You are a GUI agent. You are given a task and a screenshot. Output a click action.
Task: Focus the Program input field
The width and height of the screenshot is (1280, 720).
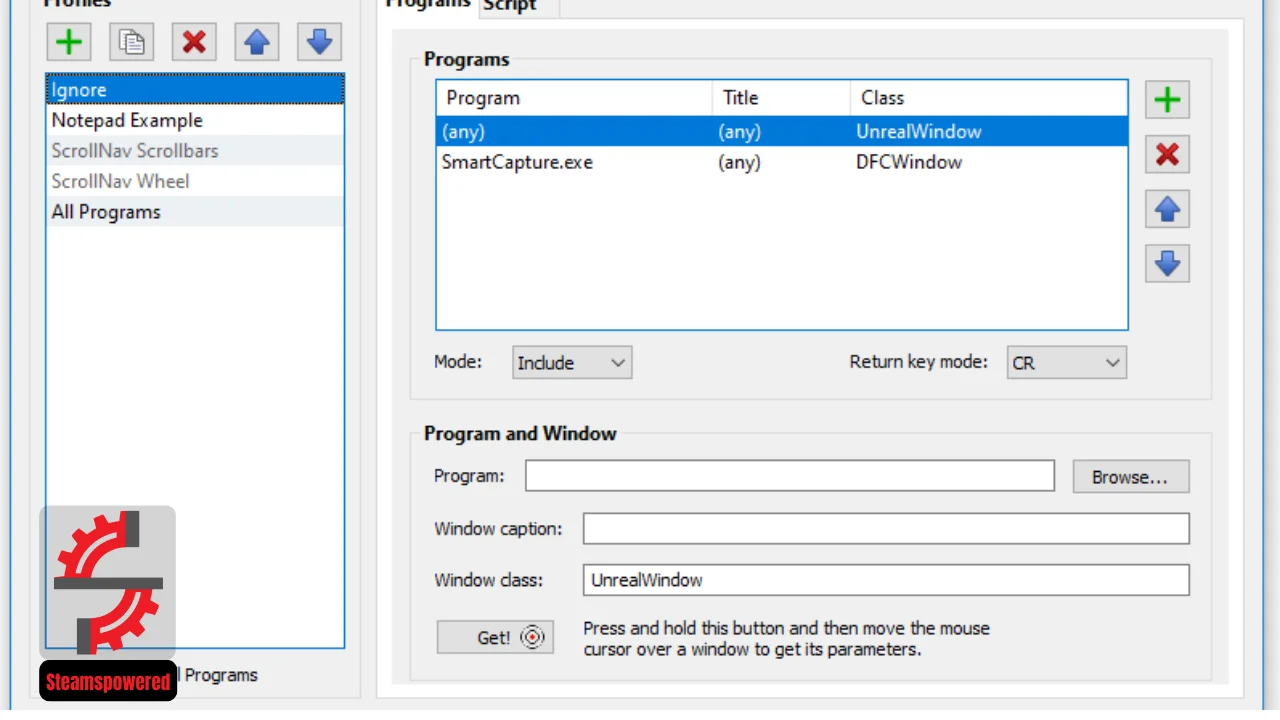[x=790, y=476]
